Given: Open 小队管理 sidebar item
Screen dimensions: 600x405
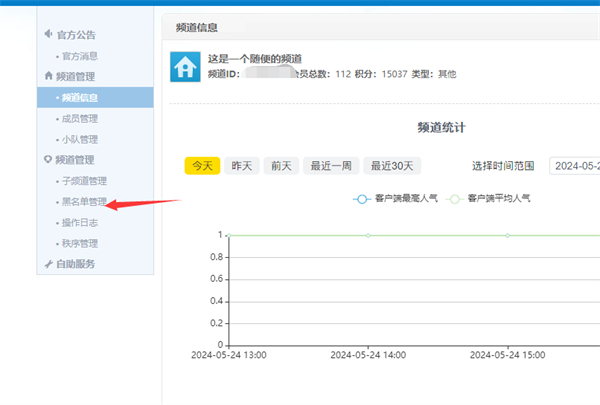Looking at the screenshot, I should click(x=80, y=139).
